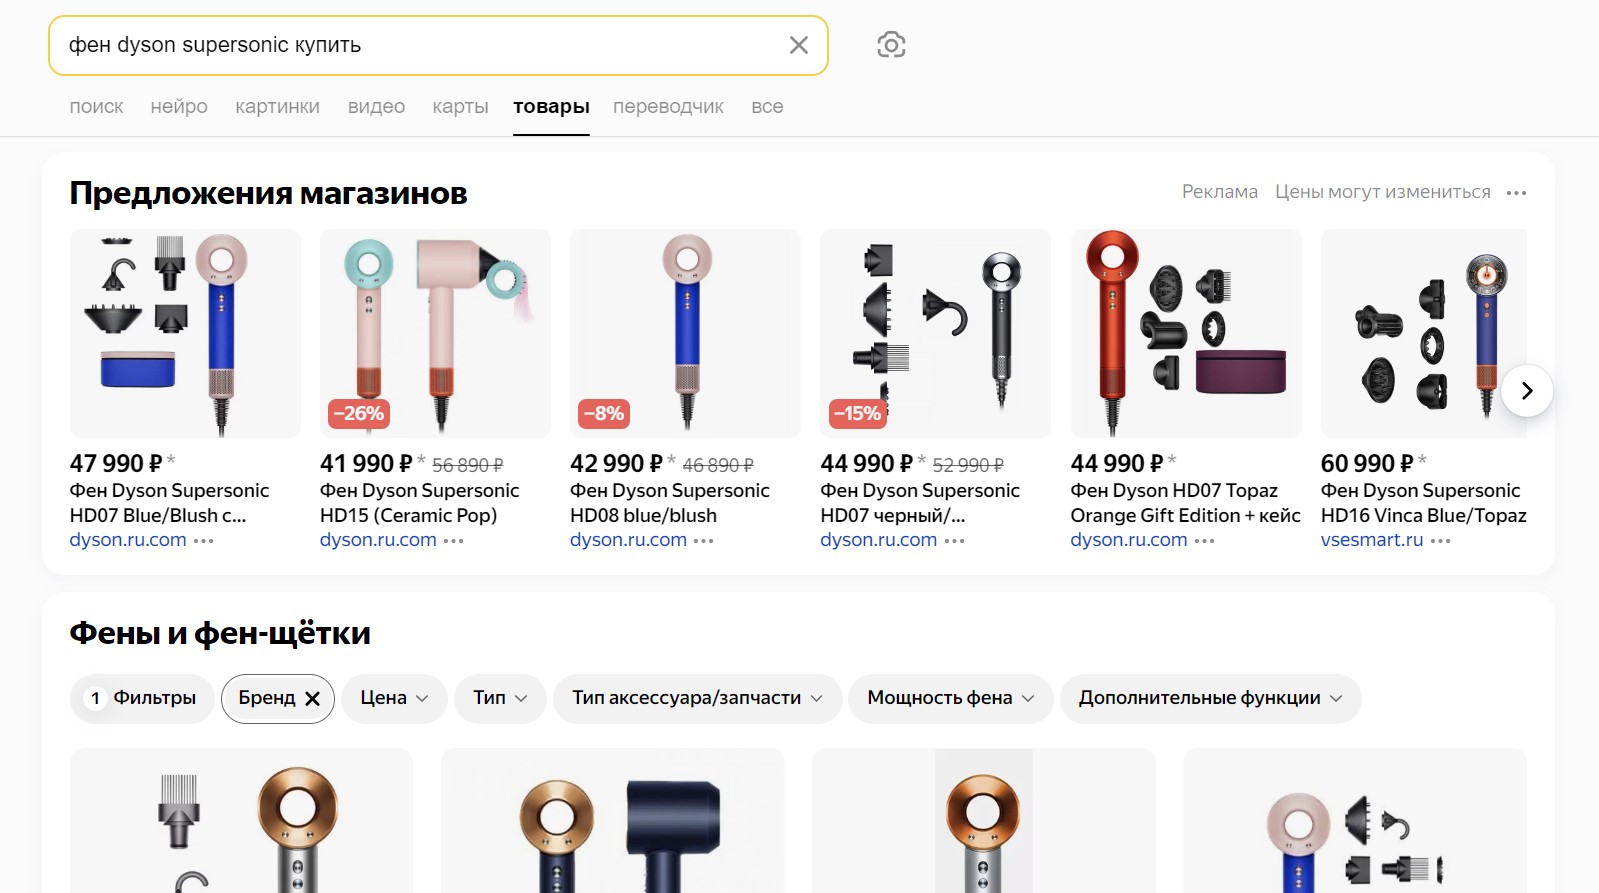Expand the Тип filter dropdown
This screenshot has height=893, width=1599.
(500, 698)
